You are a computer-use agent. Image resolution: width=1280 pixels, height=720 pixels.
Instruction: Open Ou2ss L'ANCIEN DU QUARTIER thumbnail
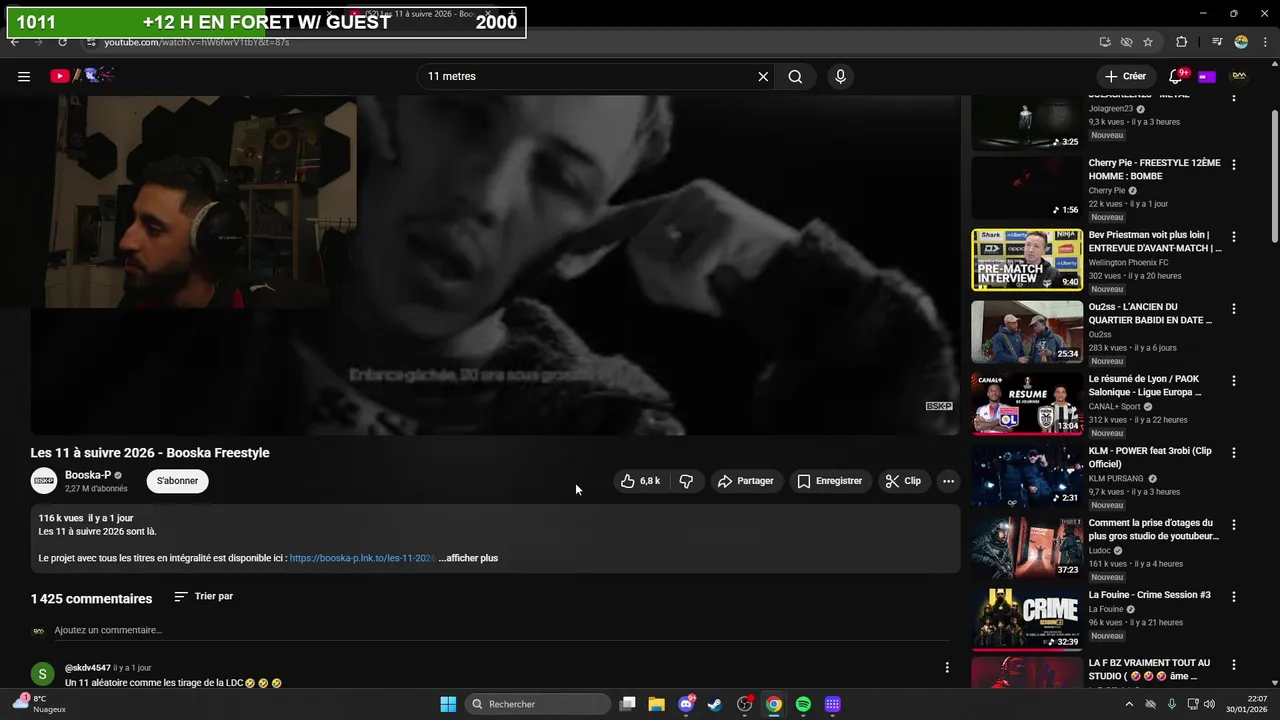(1027, 331)
